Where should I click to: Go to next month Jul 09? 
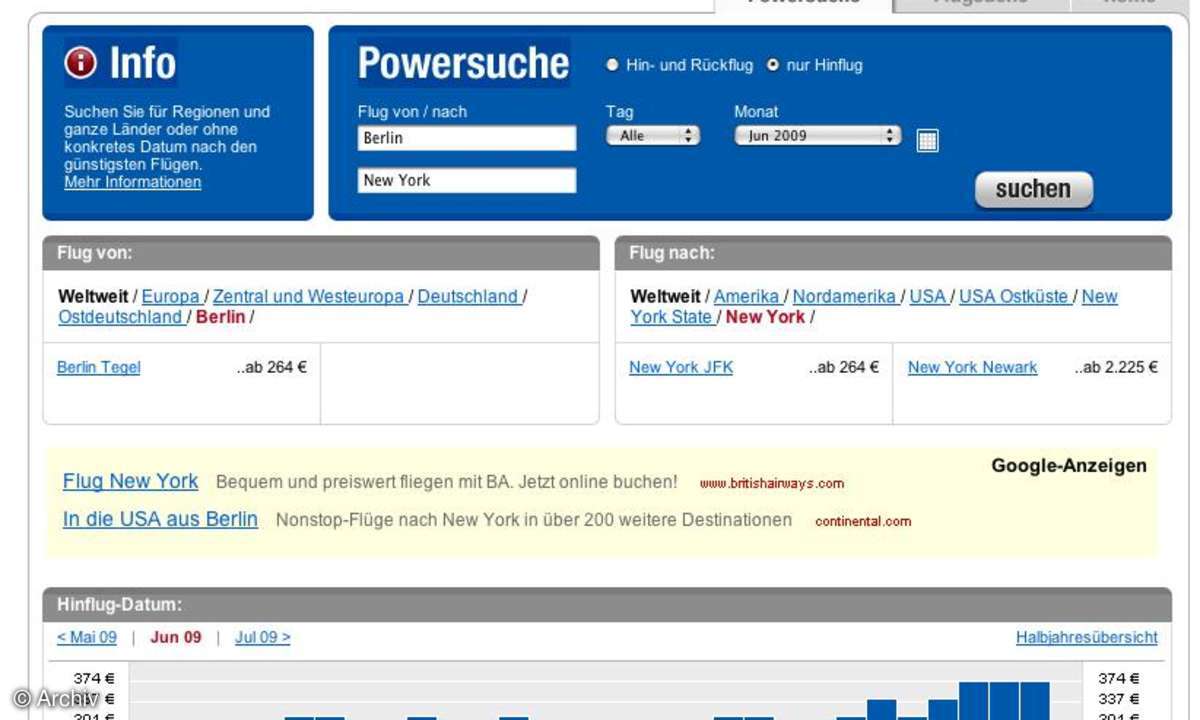click(263, 637)
